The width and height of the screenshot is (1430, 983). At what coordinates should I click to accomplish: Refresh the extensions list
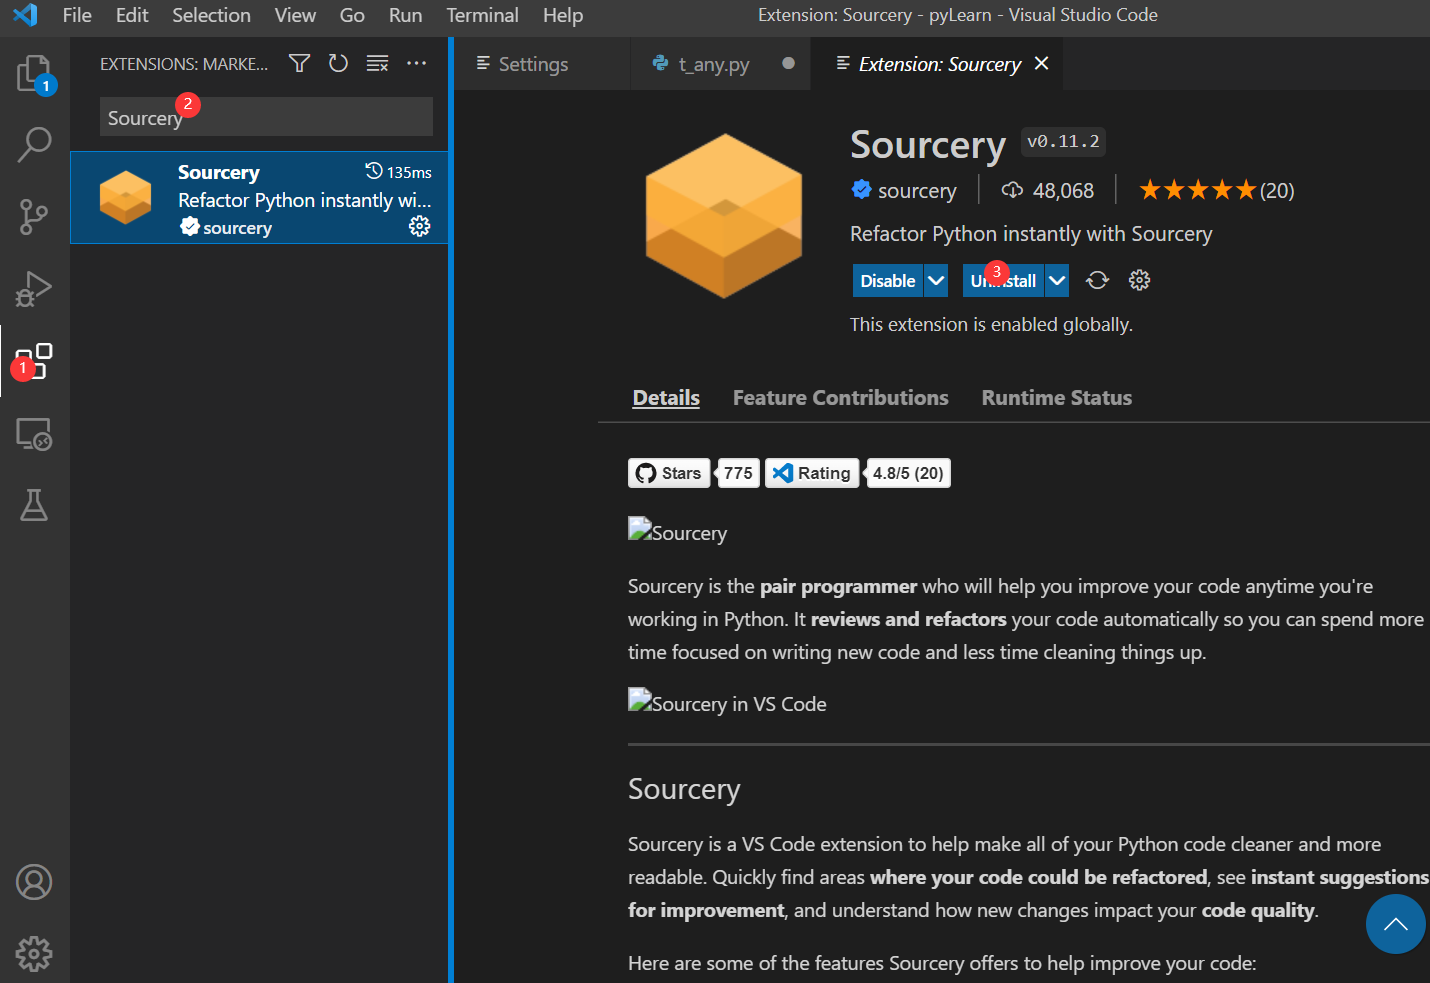pos(338,64)
